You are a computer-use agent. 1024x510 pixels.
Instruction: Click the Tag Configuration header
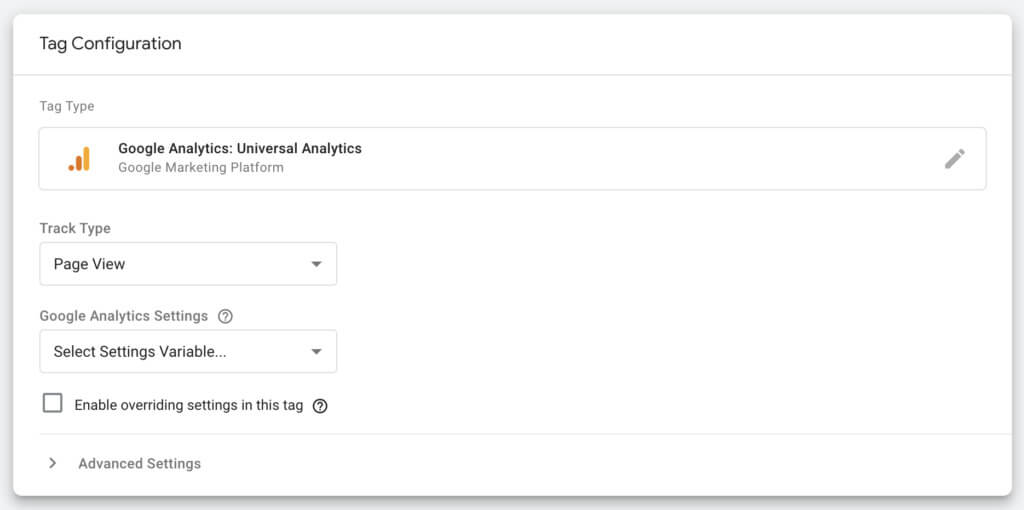[110, 44]
